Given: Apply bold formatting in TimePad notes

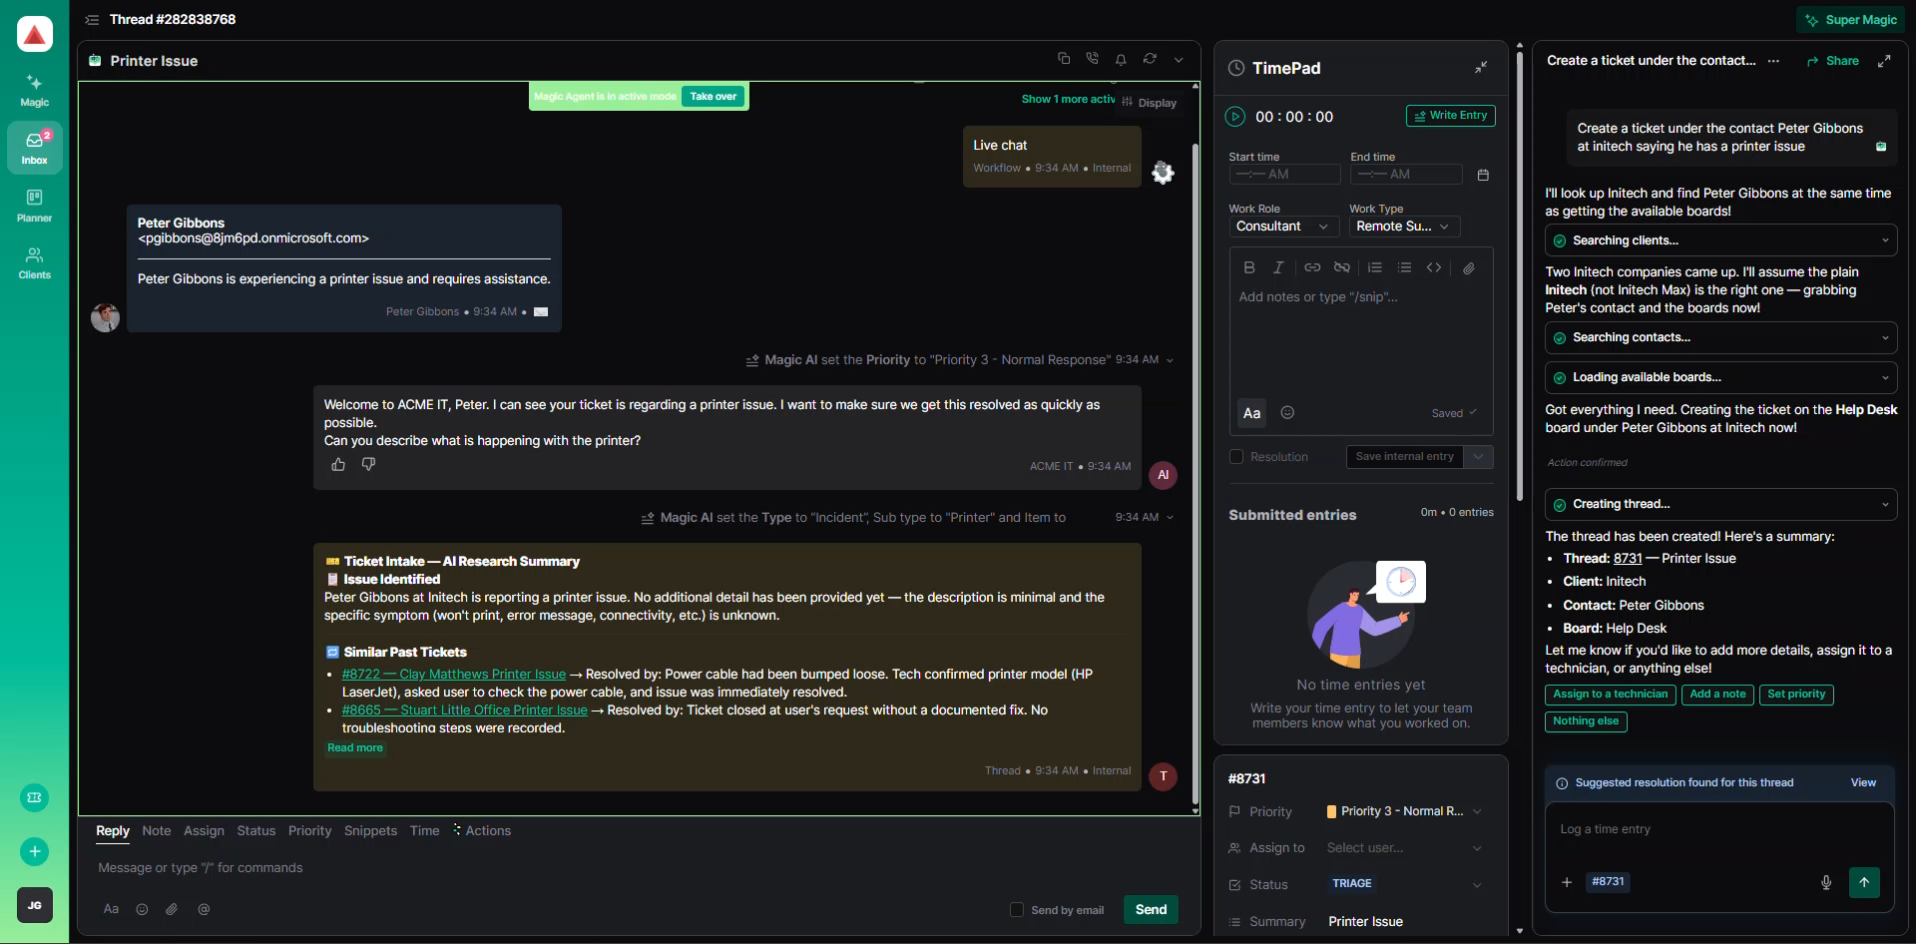Looking at the screenshot, I should coord(1249,268).
